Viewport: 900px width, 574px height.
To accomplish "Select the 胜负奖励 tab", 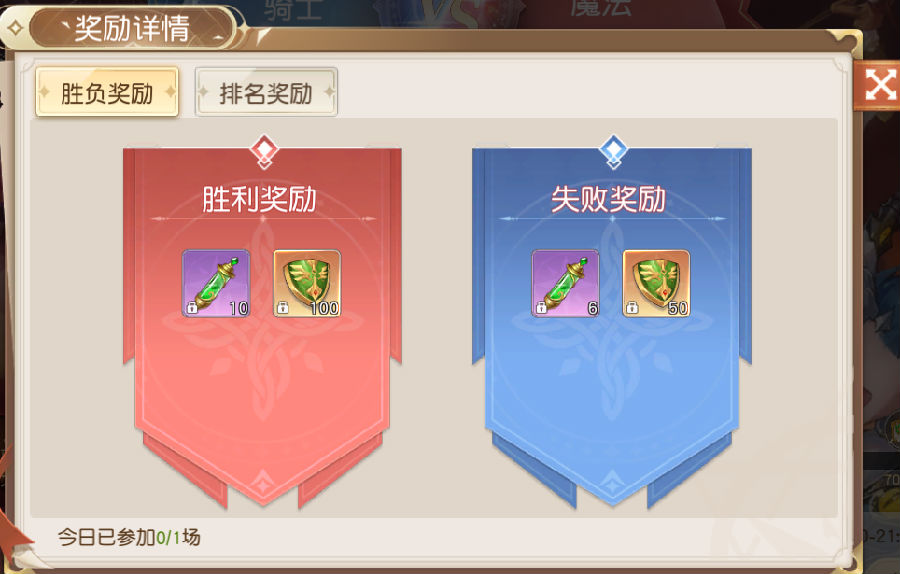I will 107,92.
